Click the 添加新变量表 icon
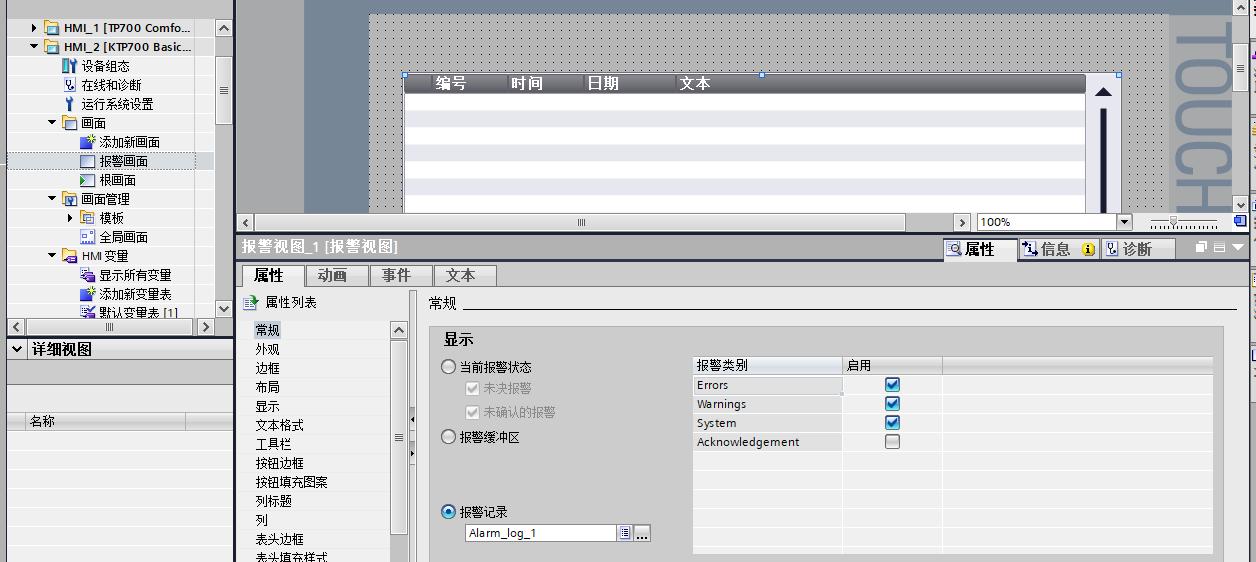Image resolution: width=1256 pixels, height=562 pixels. coord(87,294)
